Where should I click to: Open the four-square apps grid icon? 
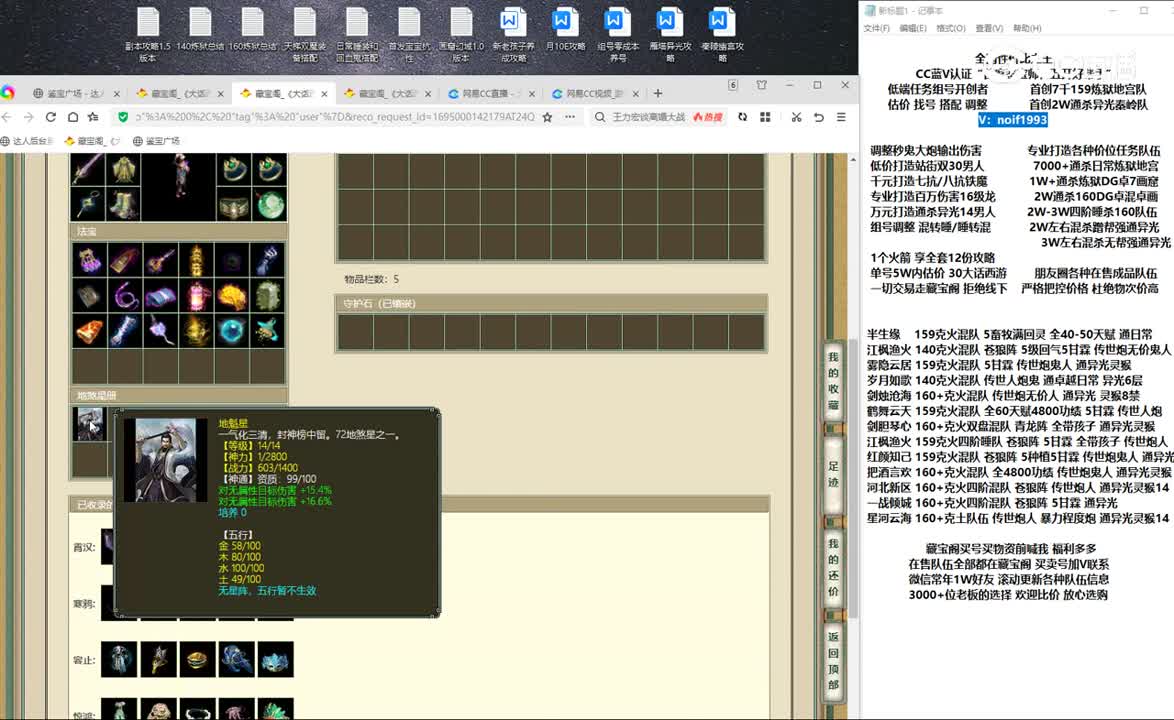tap(765, 117)
